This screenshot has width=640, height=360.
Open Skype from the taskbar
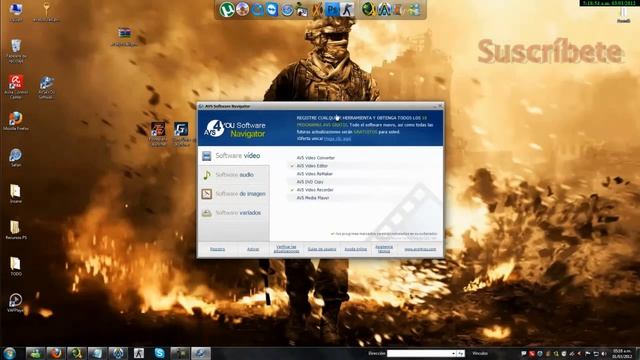(x=160, y=353)
